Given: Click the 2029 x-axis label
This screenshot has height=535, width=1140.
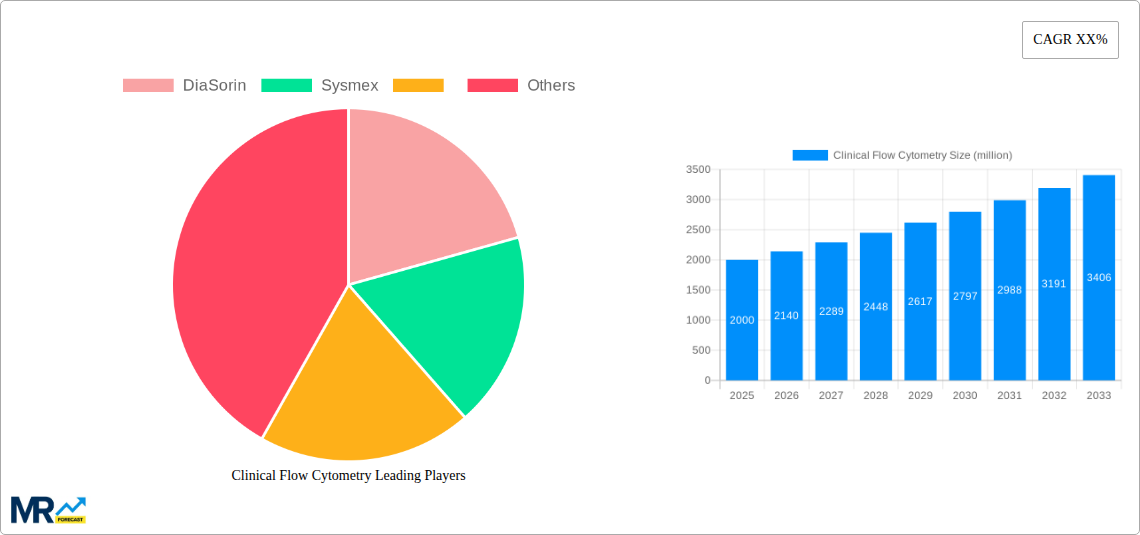Looking at the screenshot, I should coord(920,395).
